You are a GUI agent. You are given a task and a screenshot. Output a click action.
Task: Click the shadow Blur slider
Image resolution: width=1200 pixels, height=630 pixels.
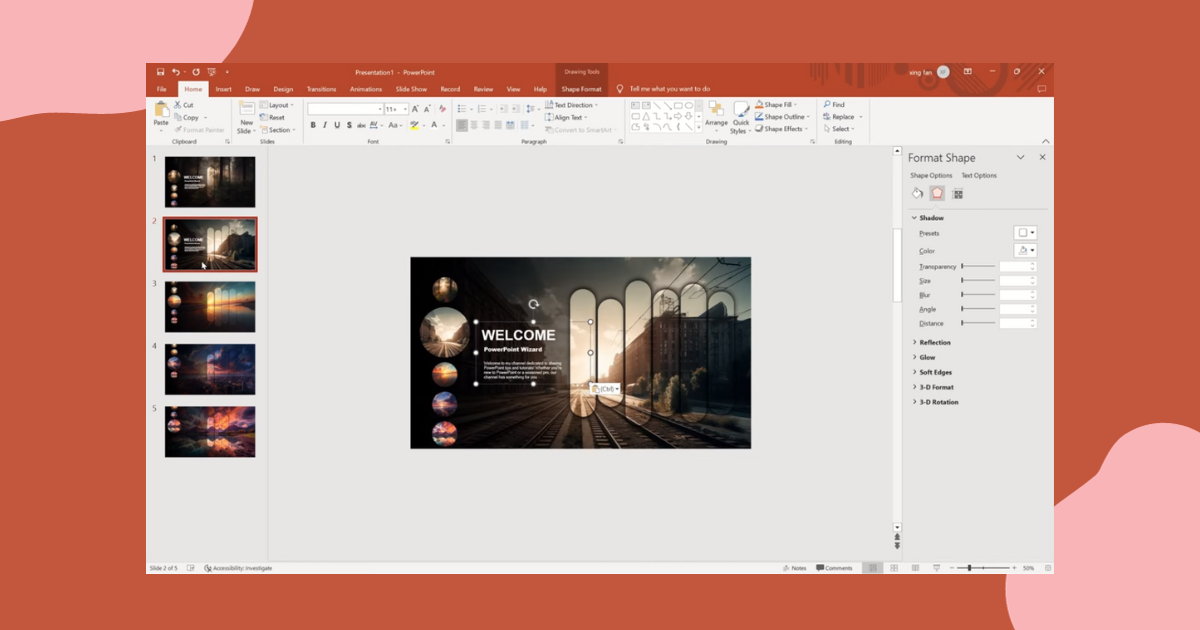pyautogui.click(x=978, y=295)
